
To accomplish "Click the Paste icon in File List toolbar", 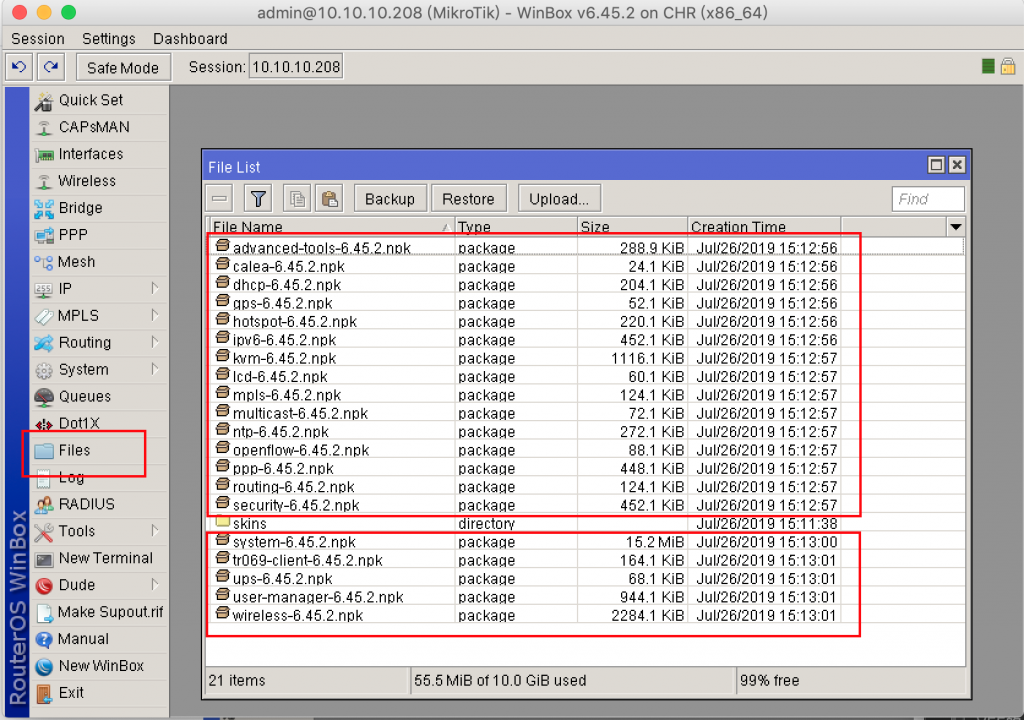I will coord(330,199).
